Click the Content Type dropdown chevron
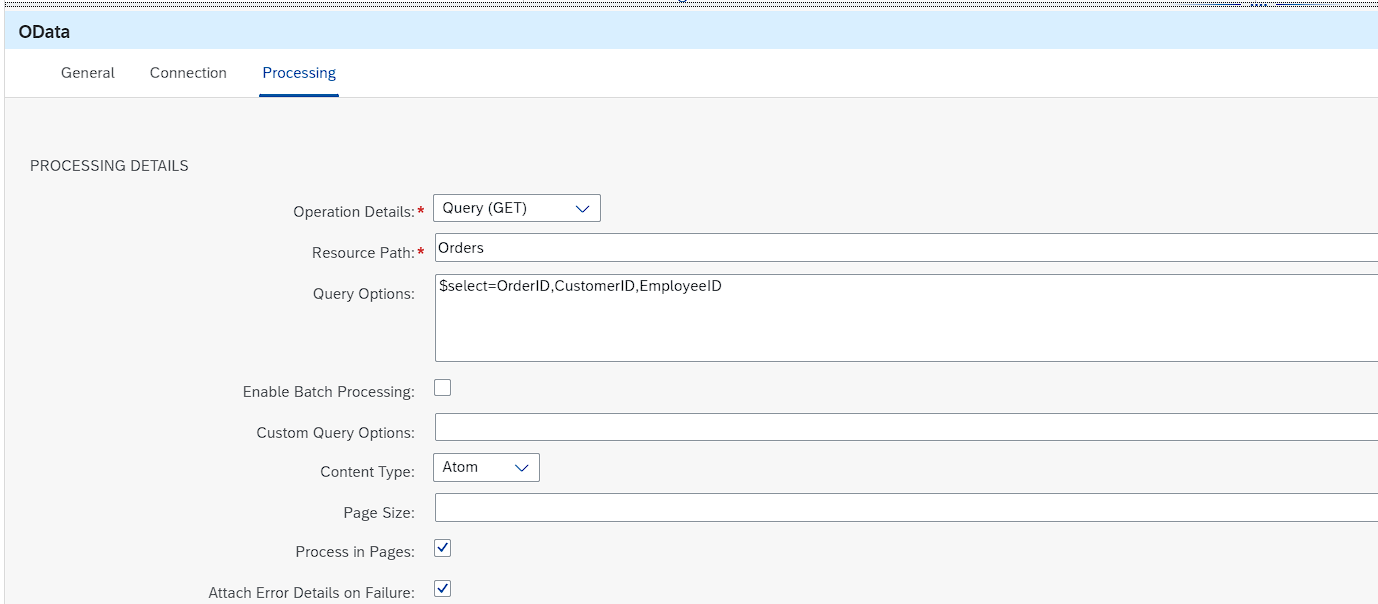 [x=521, y=467]
